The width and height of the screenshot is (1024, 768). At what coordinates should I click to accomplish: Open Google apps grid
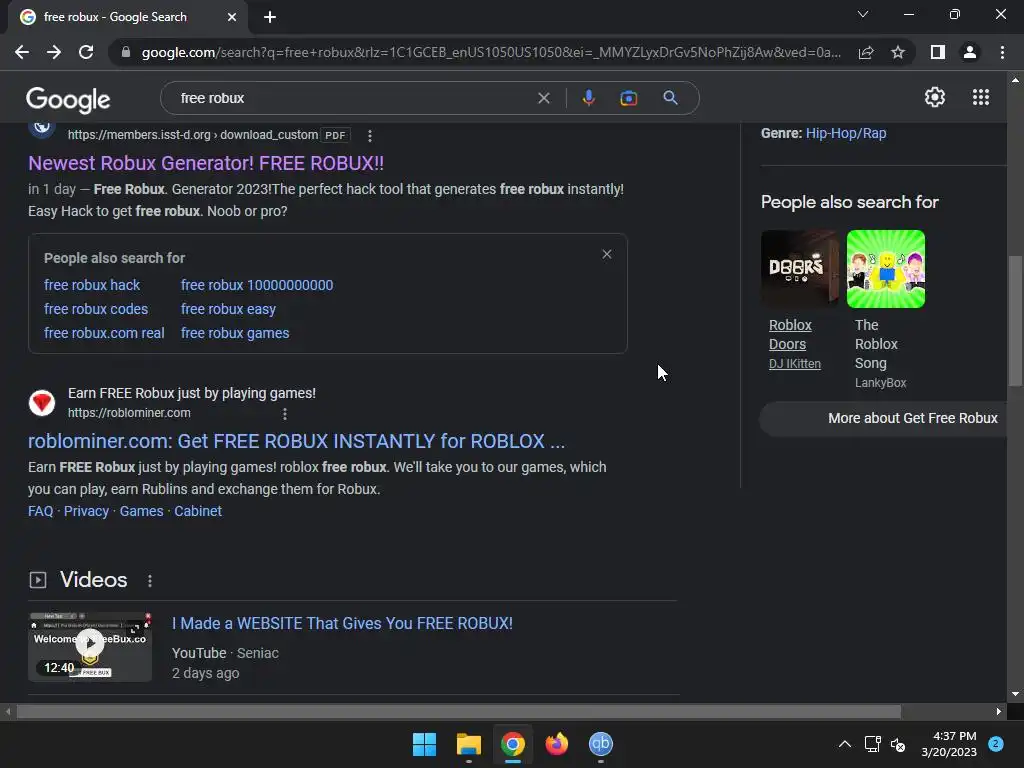(981, 97)
